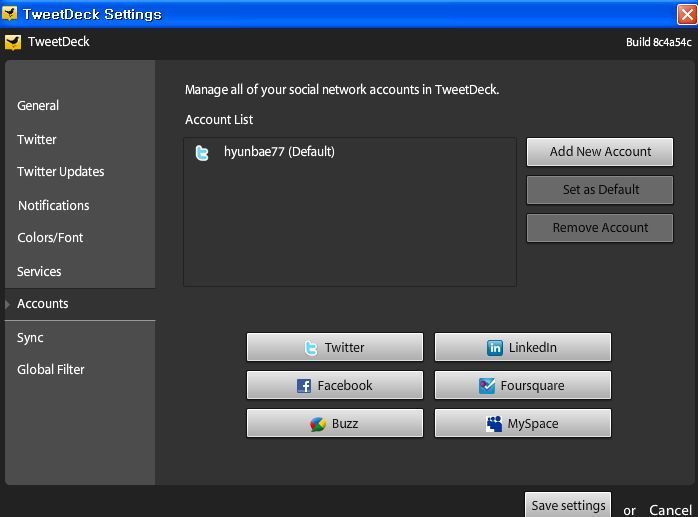Viewport: 698px width, 517px height.
Task: Add a Twitter account via Twitter button
Action: (335, 347)
